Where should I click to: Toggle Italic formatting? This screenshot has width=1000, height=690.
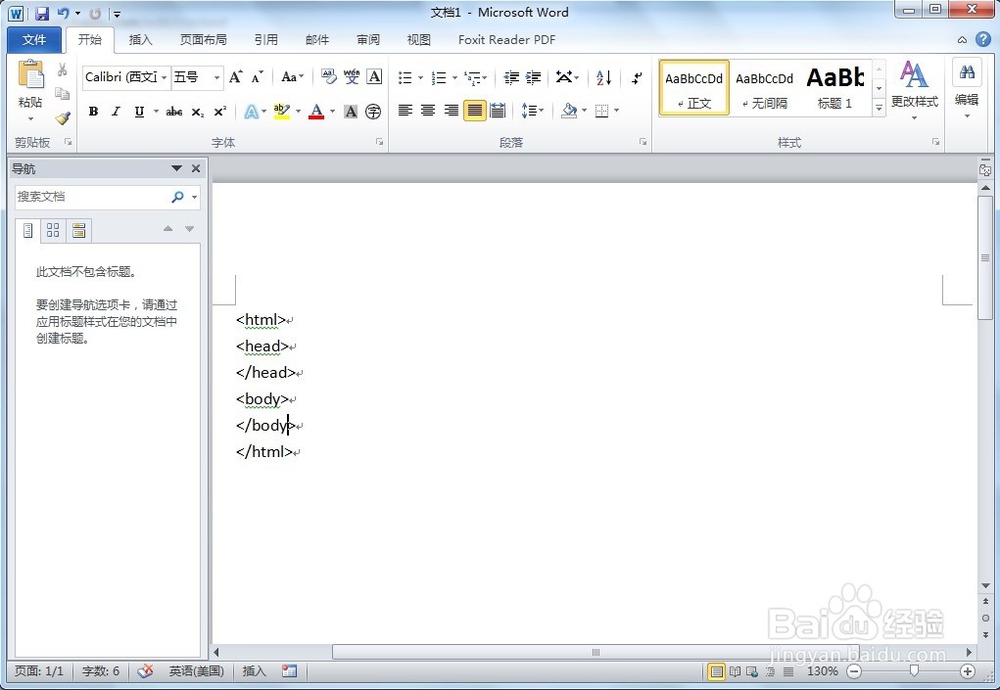point(115,112)
